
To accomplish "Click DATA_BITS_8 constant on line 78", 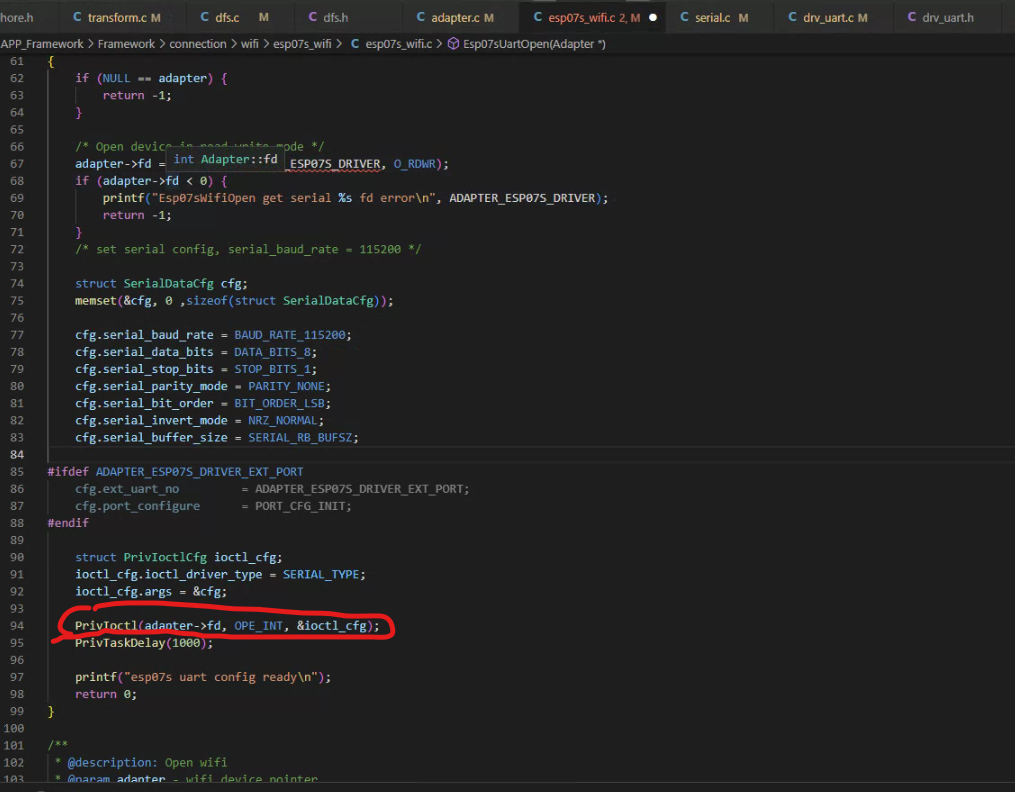I will pos(273,352).
